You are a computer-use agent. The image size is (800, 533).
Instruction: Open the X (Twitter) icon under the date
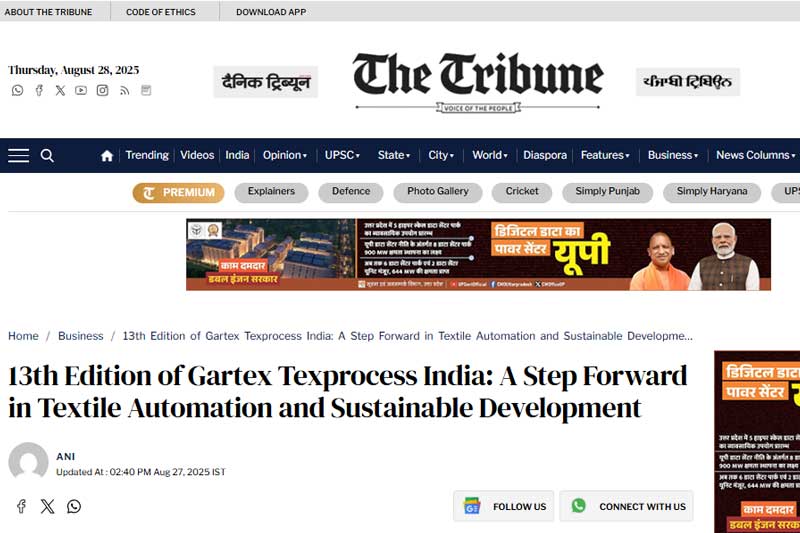(60, 90)
